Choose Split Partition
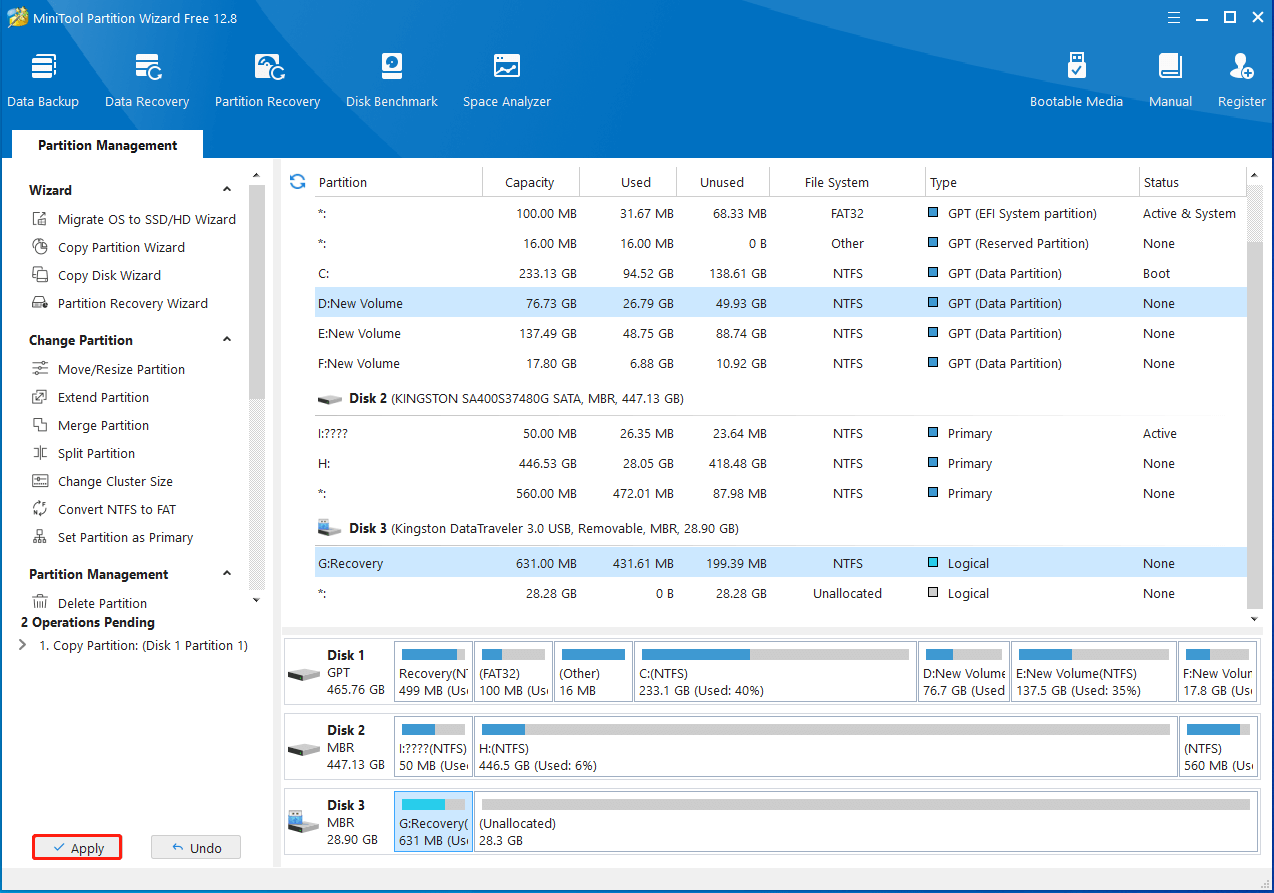The height and width of the screenshot is (893, 1274). (x=84, y=453)
